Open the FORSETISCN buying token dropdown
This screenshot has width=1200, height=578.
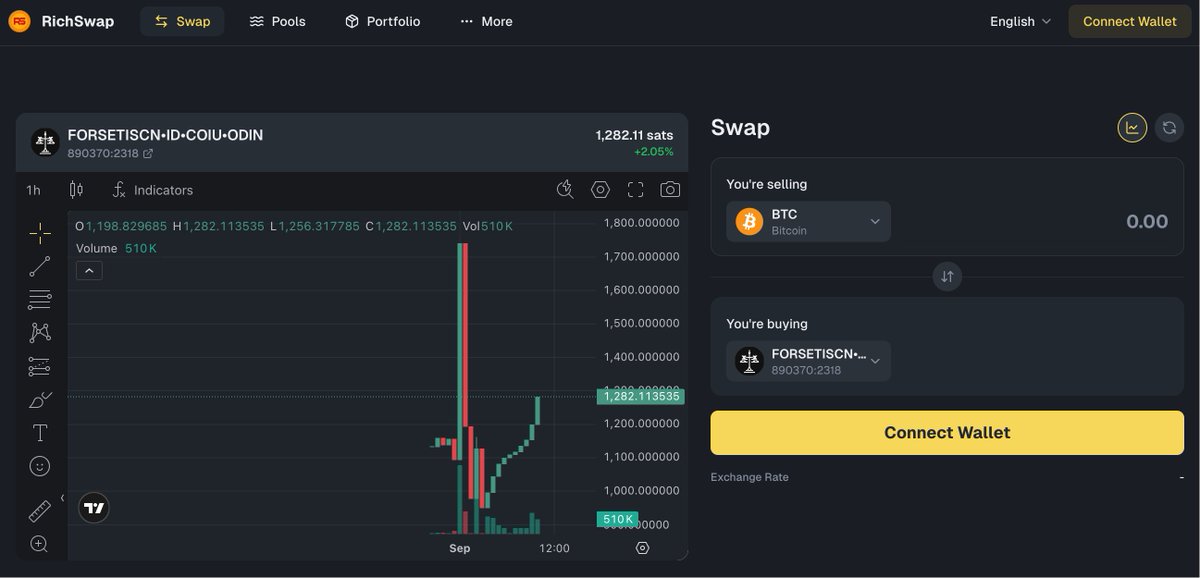tap(809, 361)
